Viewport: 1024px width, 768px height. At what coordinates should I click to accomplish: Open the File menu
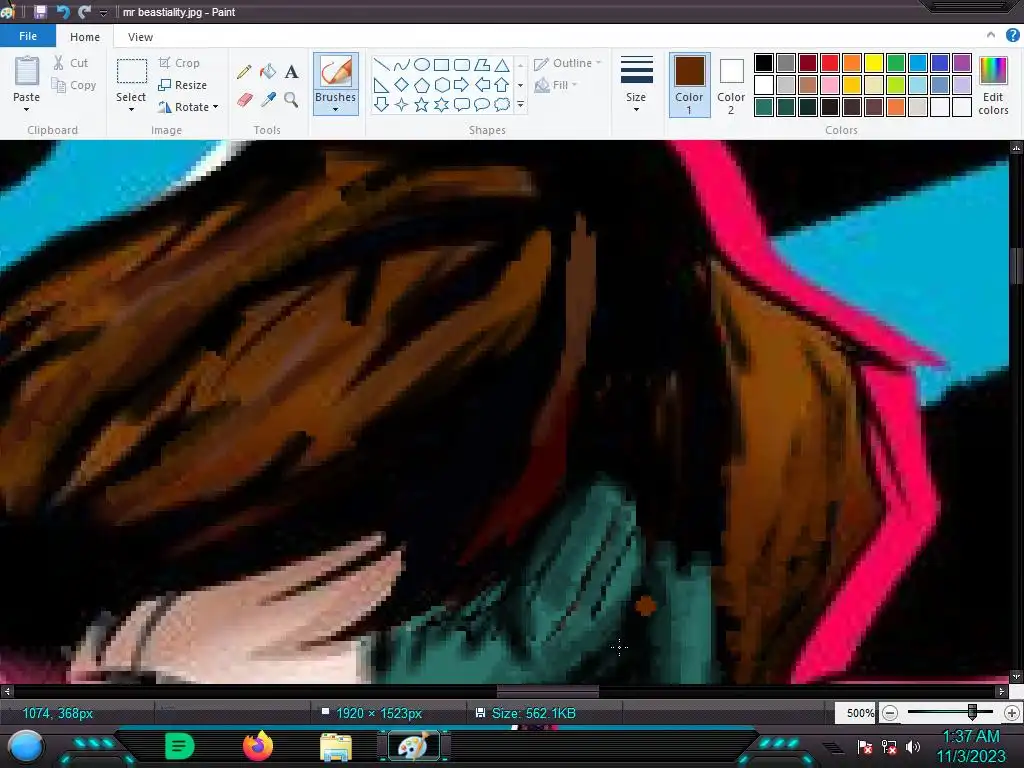(27, 36)
